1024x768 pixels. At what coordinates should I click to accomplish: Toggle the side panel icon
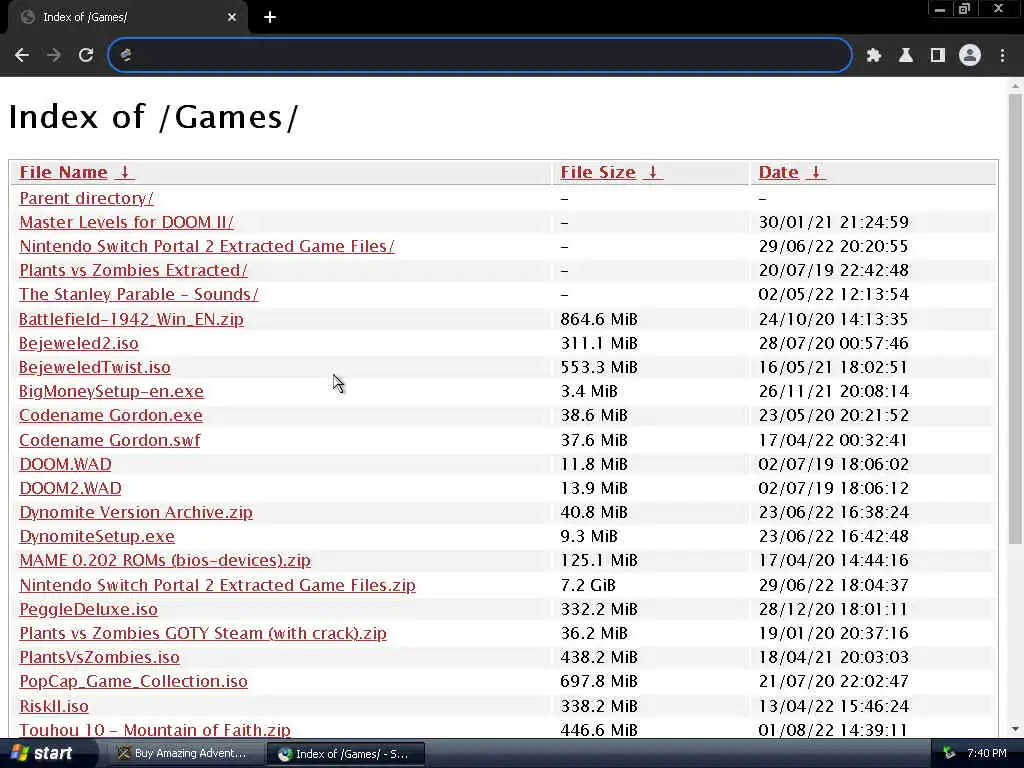pos(938,56)
